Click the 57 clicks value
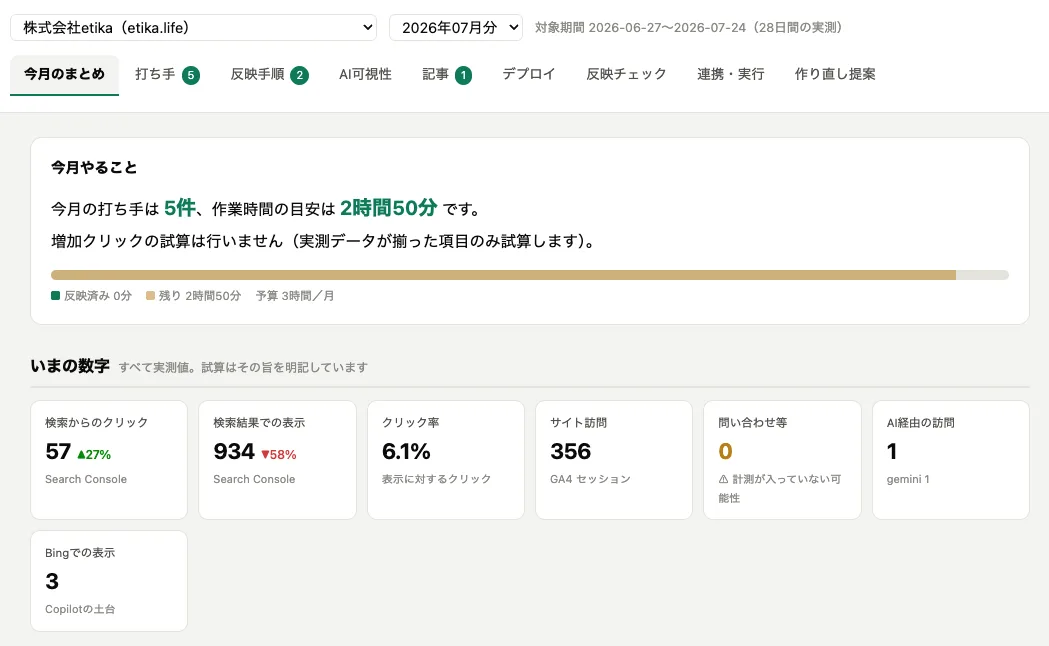1049x646 pixels. pos(58,451)
